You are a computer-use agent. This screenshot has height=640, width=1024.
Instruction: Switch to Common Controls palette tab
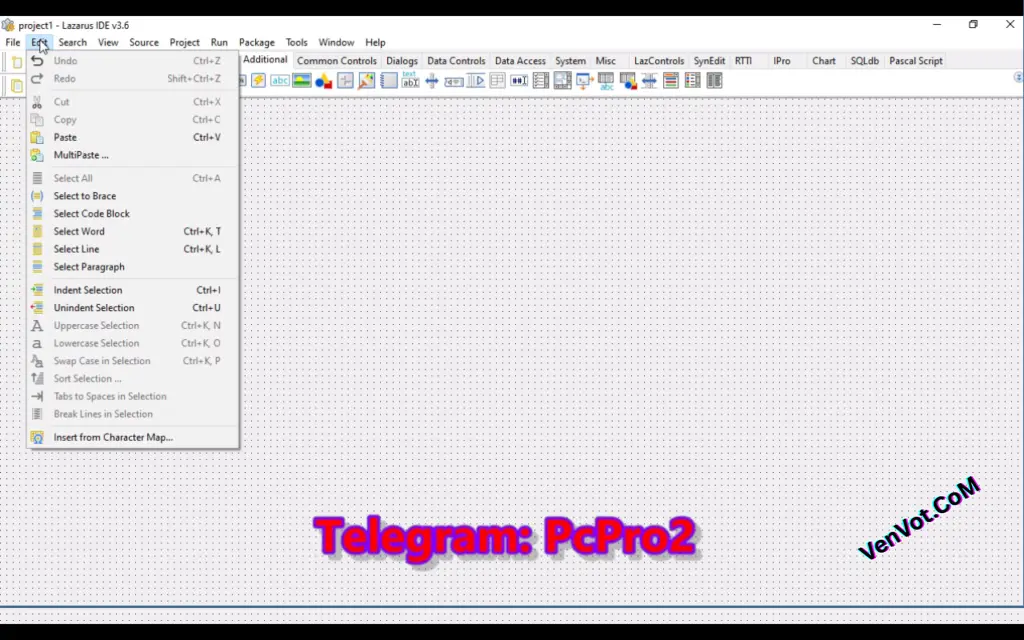[x=337, y=61]
